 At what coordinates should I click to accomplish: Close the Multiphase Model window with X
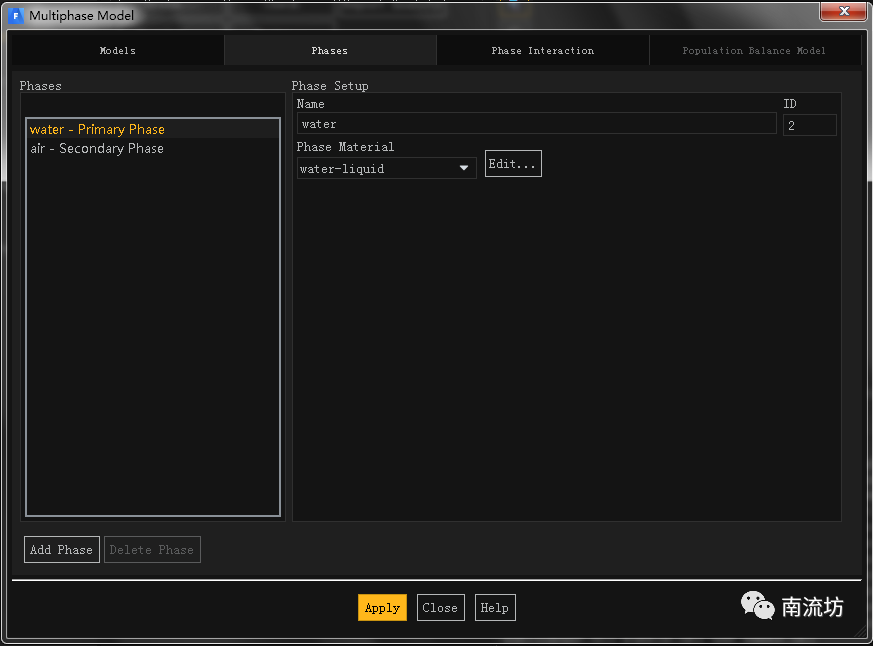pyautogui.click(x=845, y=12)
